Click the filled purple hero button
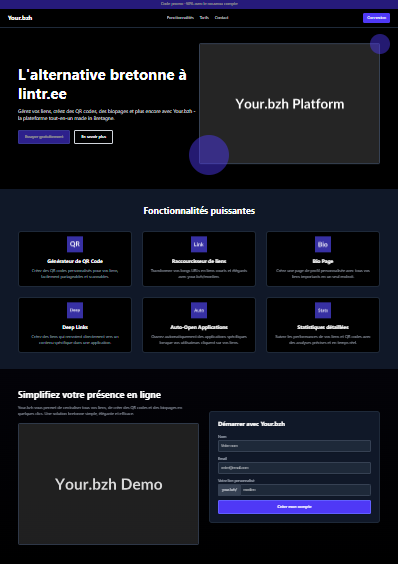Screen dimensions: 398x564 point(44,137)
